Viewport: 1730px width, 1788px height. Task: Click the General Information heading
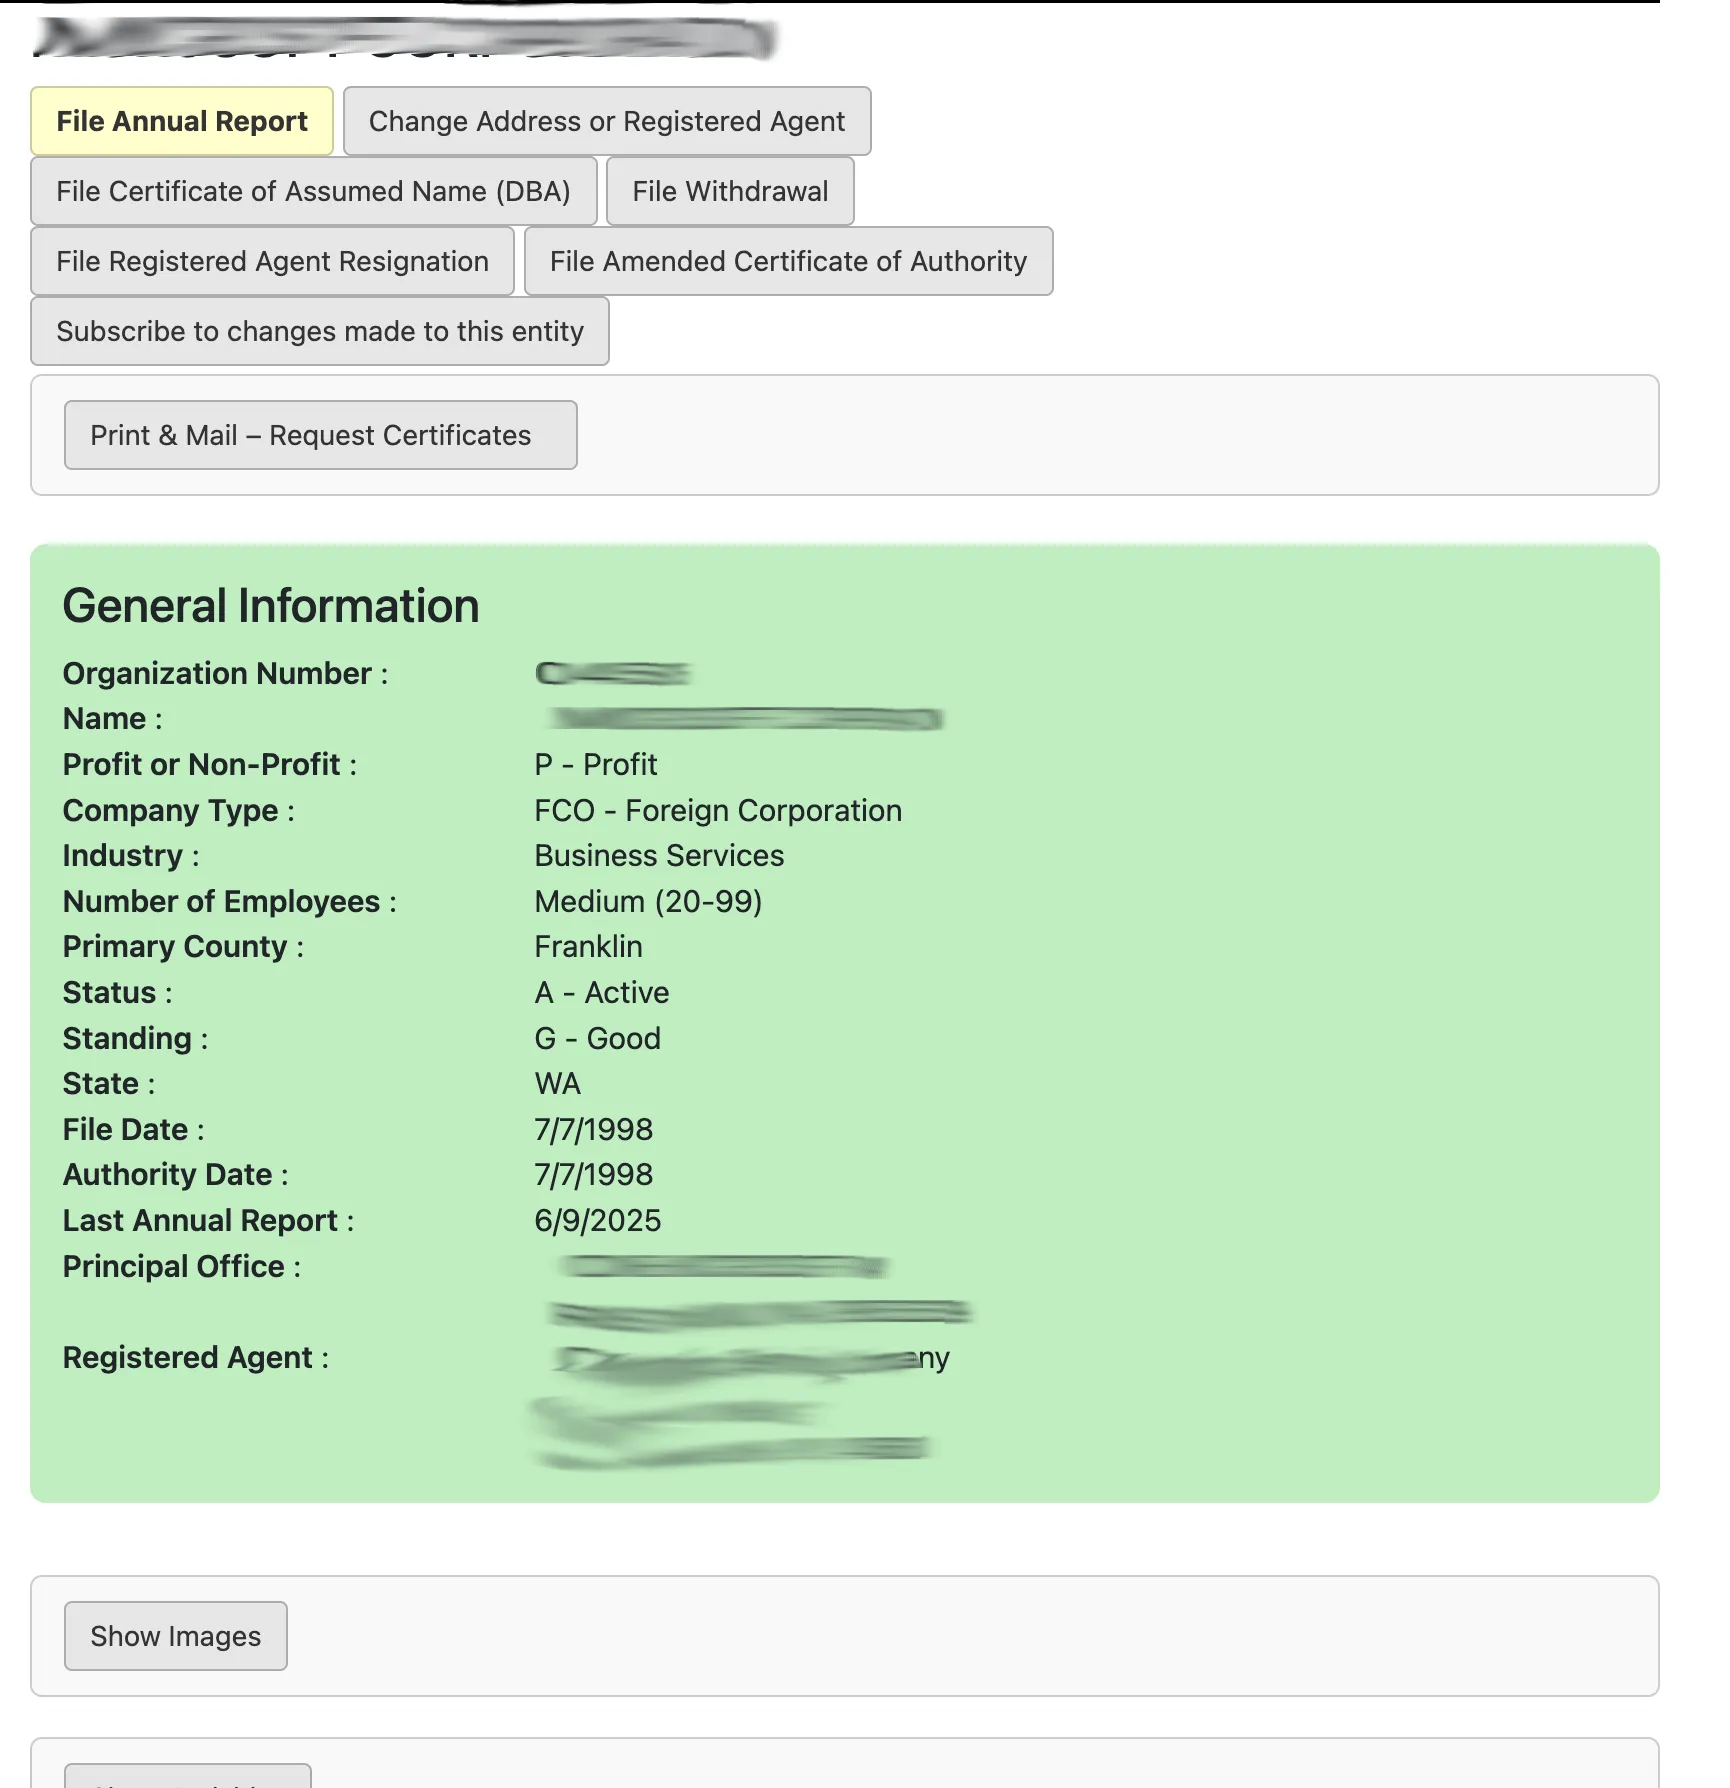[271, 606]
